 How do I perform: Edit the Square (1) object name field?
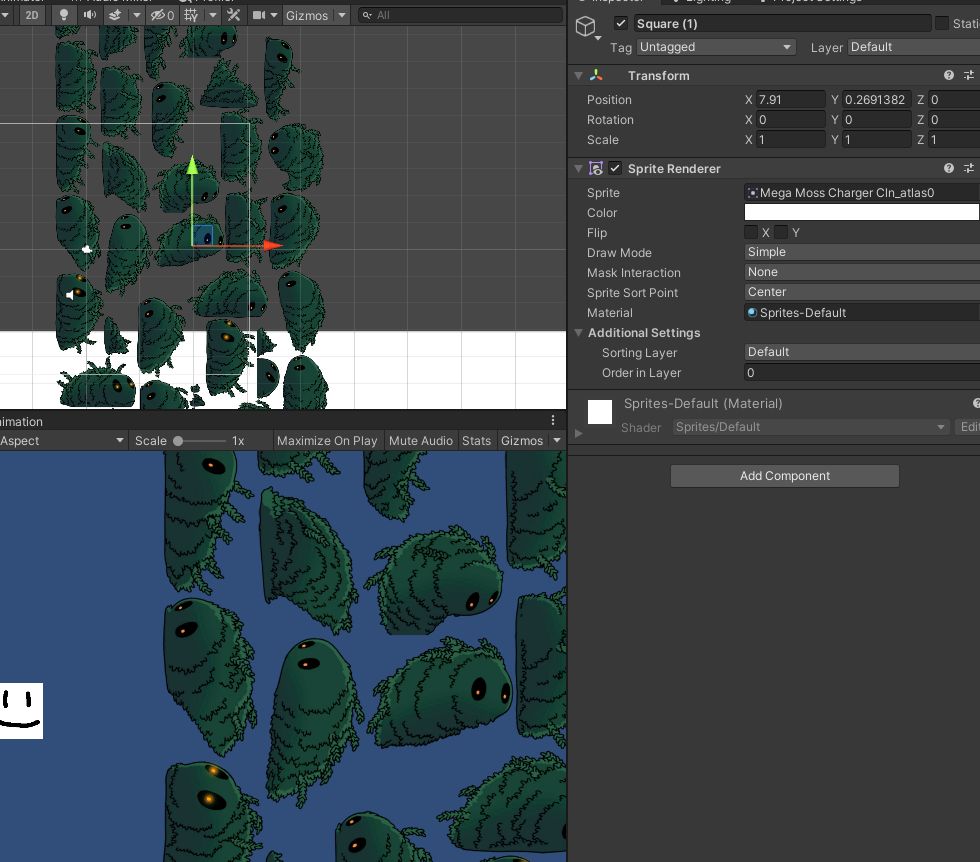782,24
